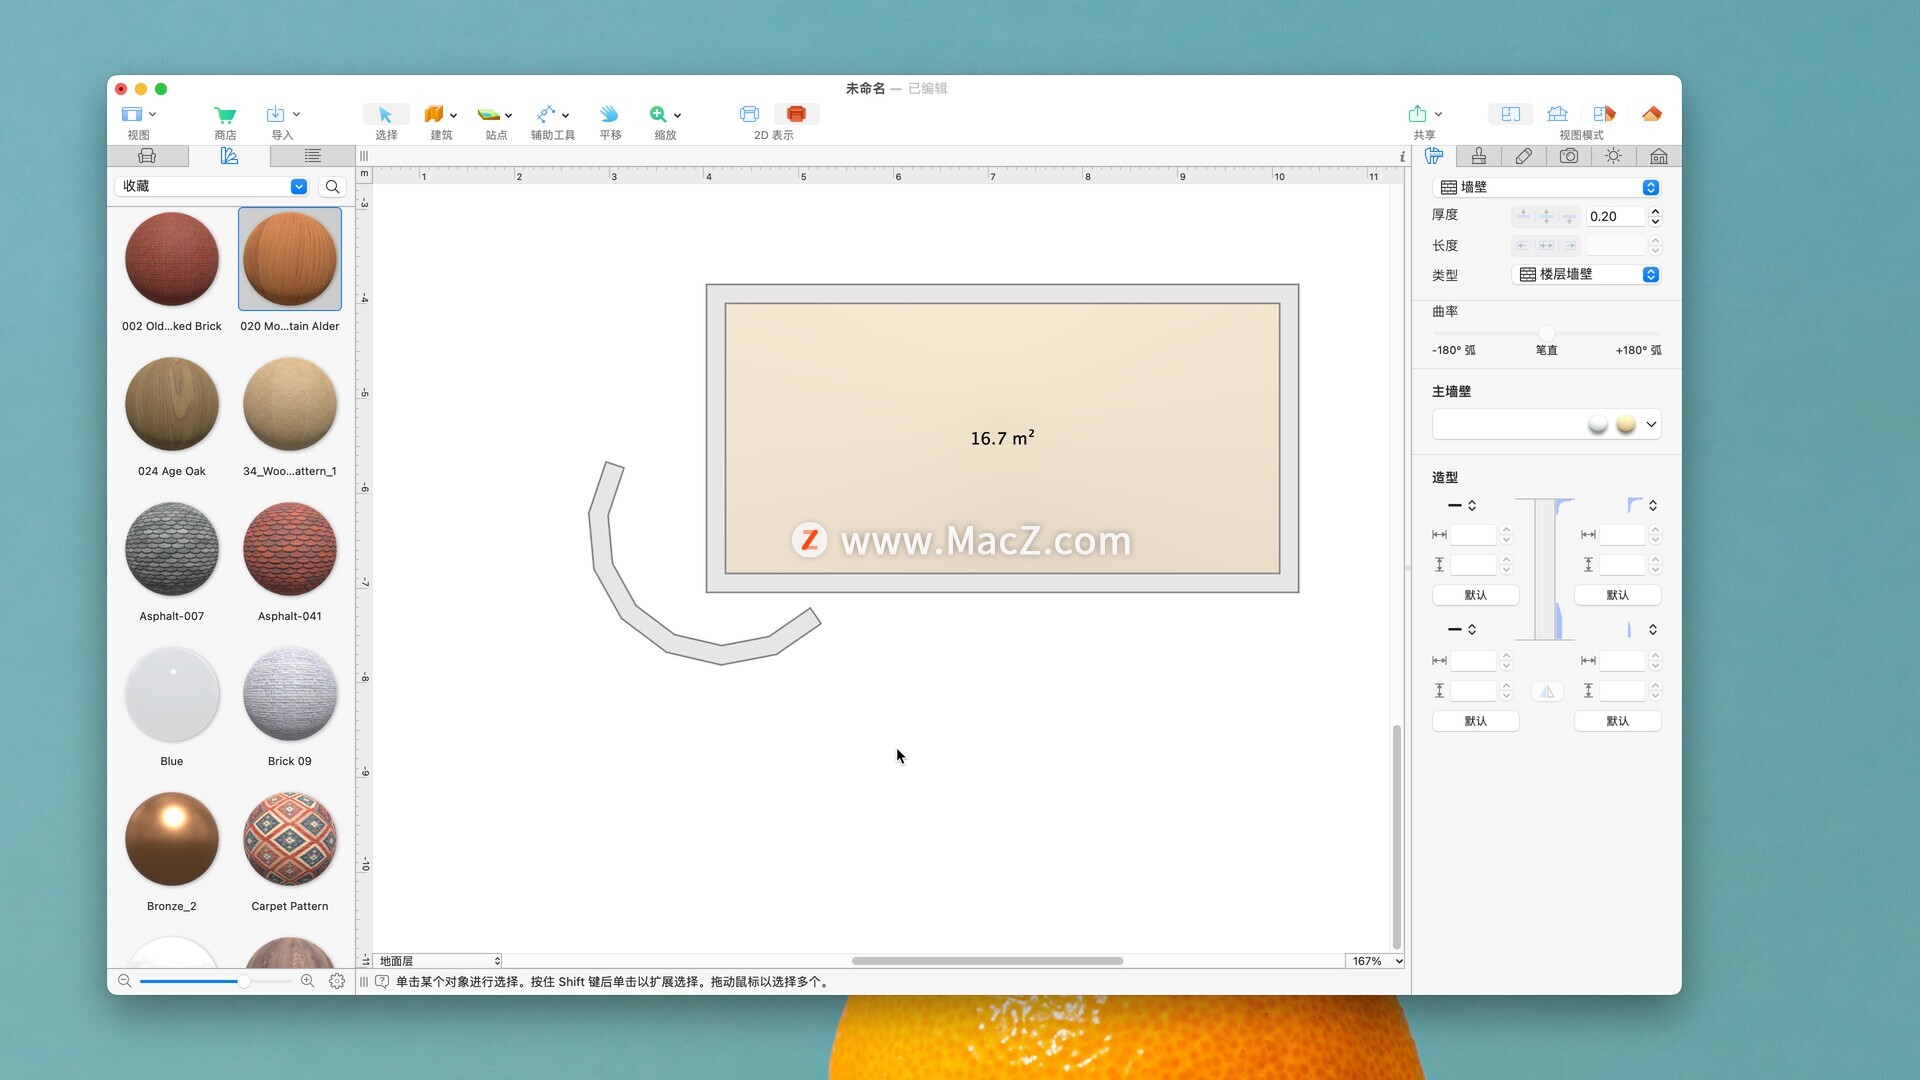Click the horizontal scrollbar under the canvas
This screenshot has width=1920, height=1080.
tap(987, 961)
